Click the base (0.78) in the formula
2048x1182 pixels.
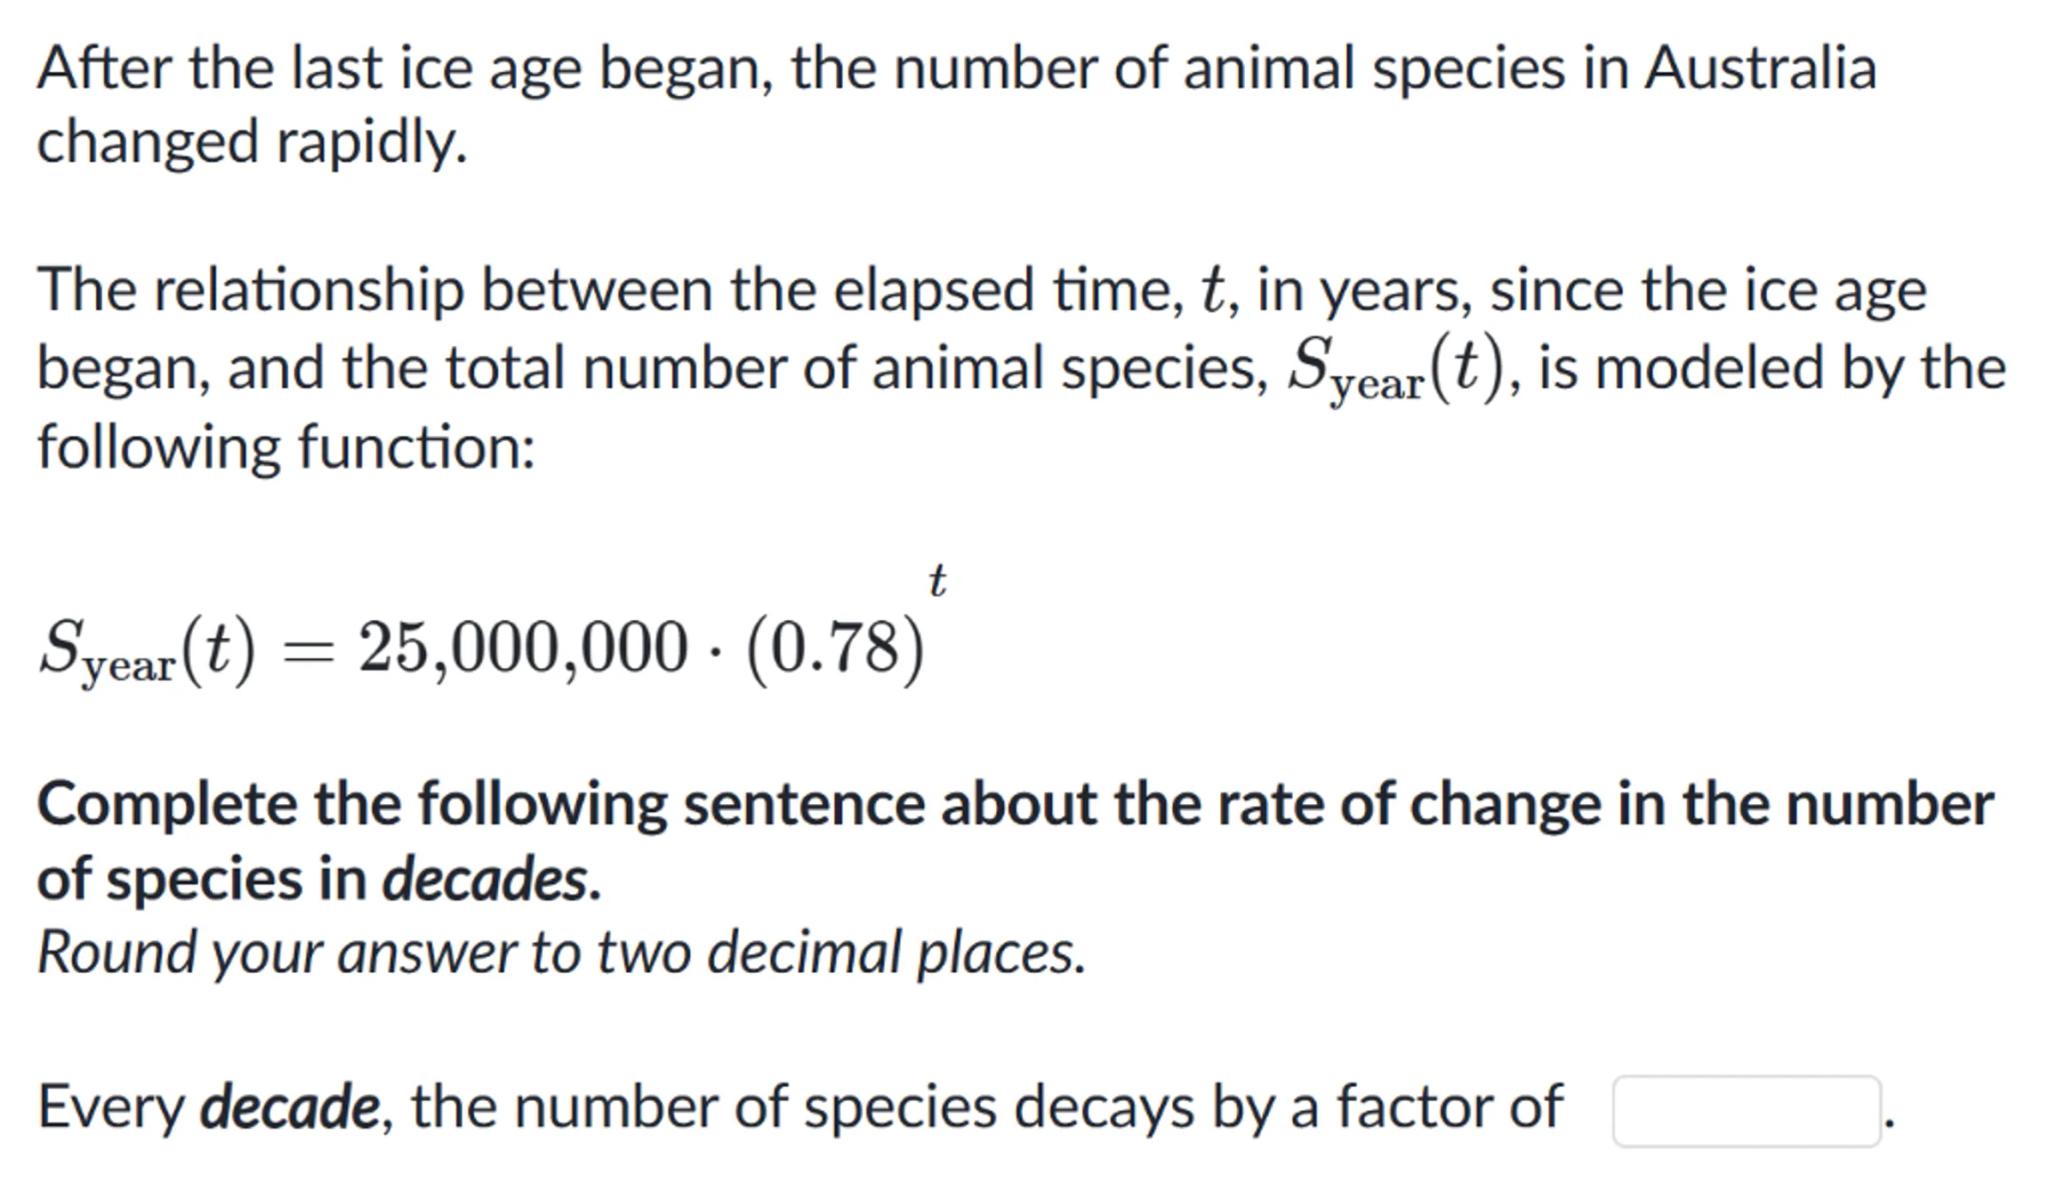835,649
